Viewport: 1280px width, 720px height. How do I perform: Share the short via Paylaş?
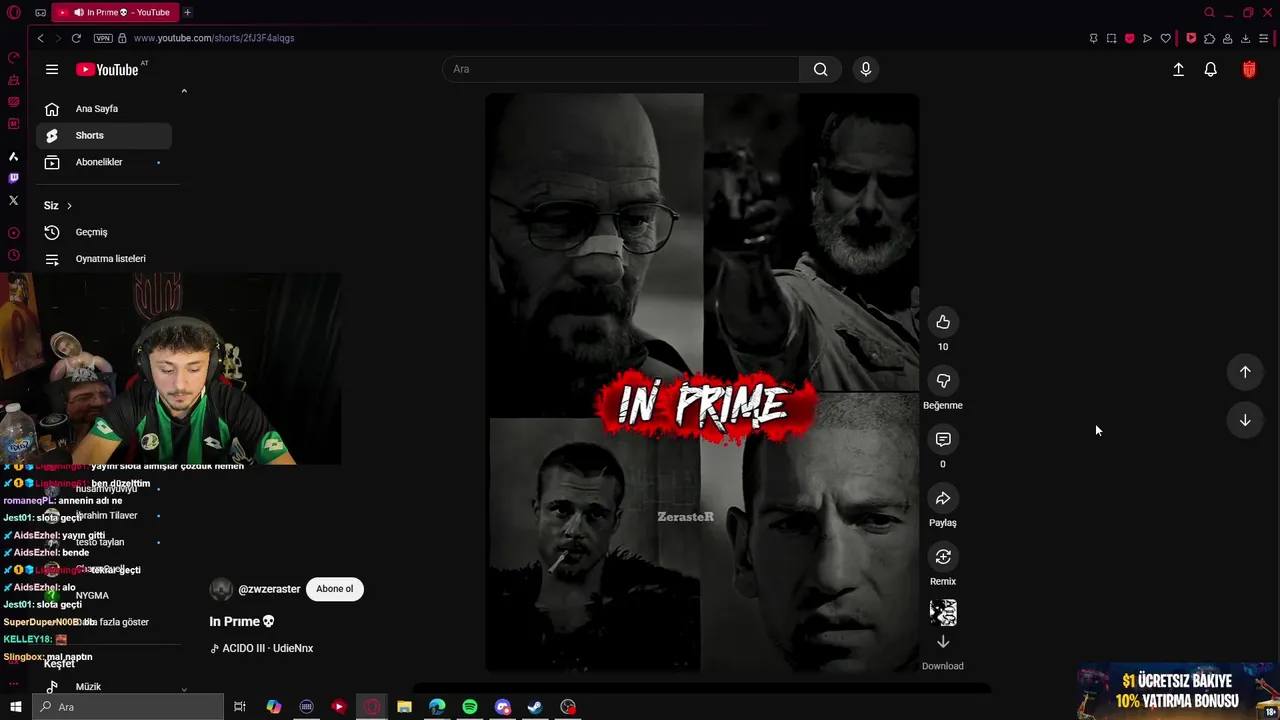tap(943, 498)
